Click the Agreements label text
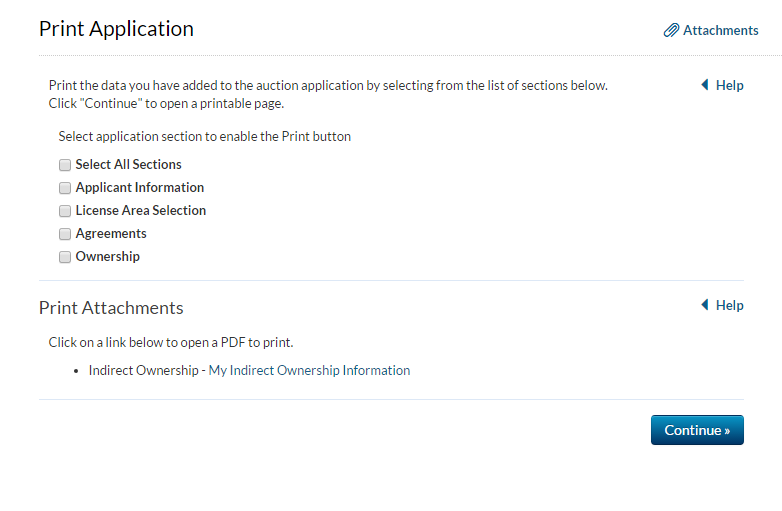This screenshot has width=782, height=511. click(111, 234)
